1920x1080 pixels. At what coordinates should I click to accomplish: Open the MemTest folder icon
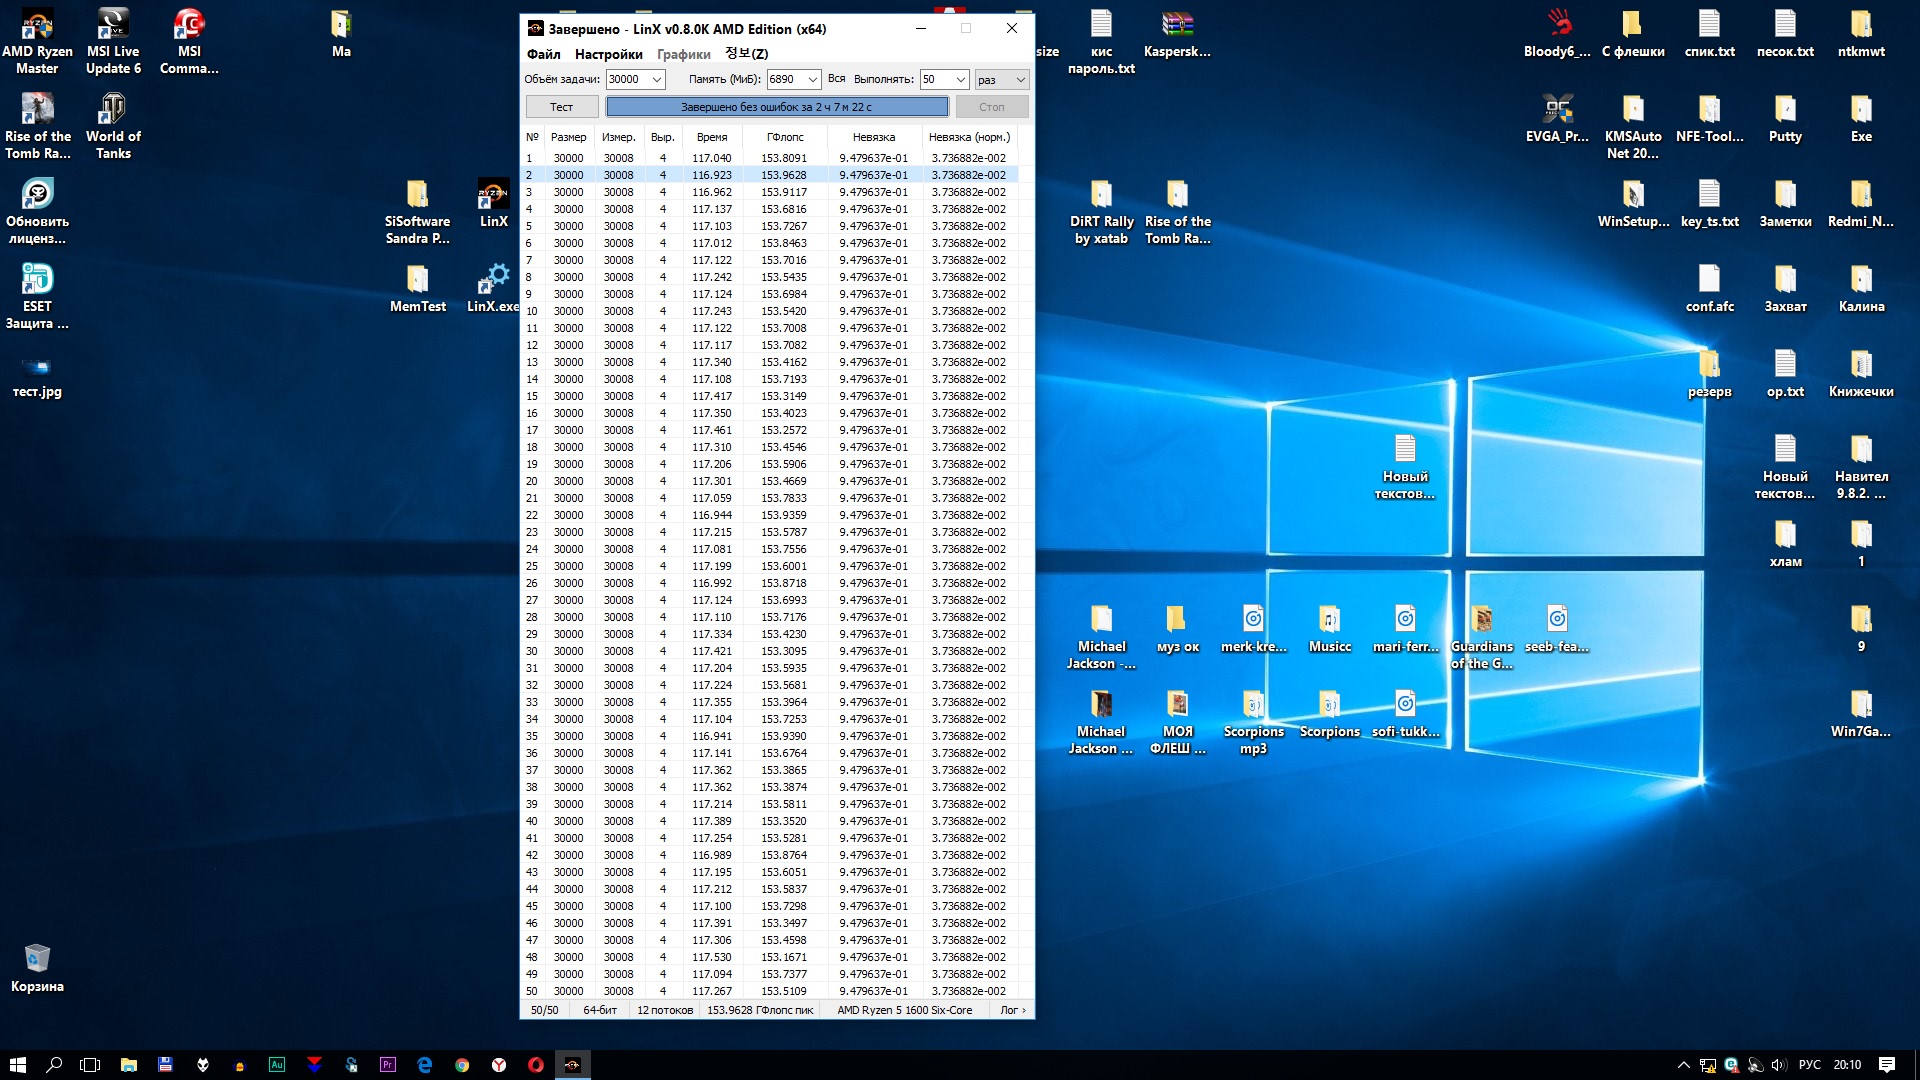click(x=417, y=287)
